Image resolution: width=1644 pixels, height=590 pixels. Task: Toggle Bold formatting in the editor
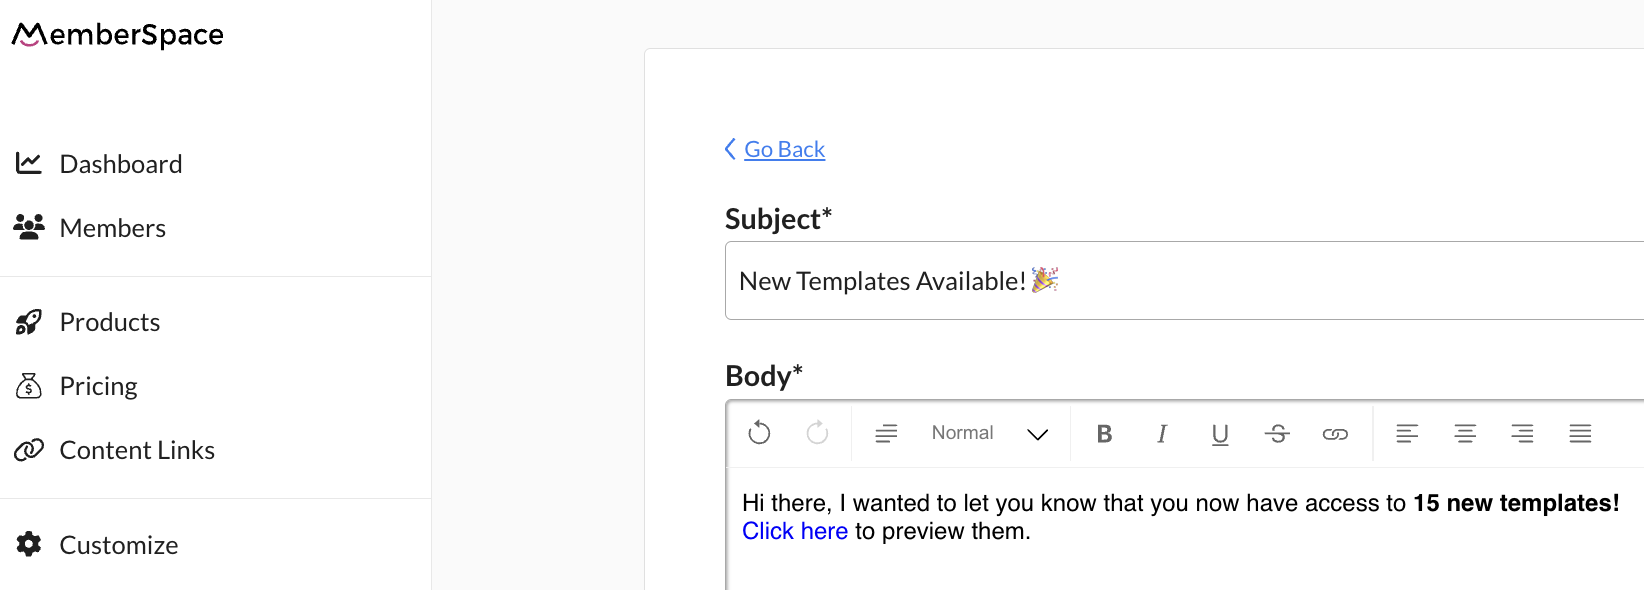1104,433
